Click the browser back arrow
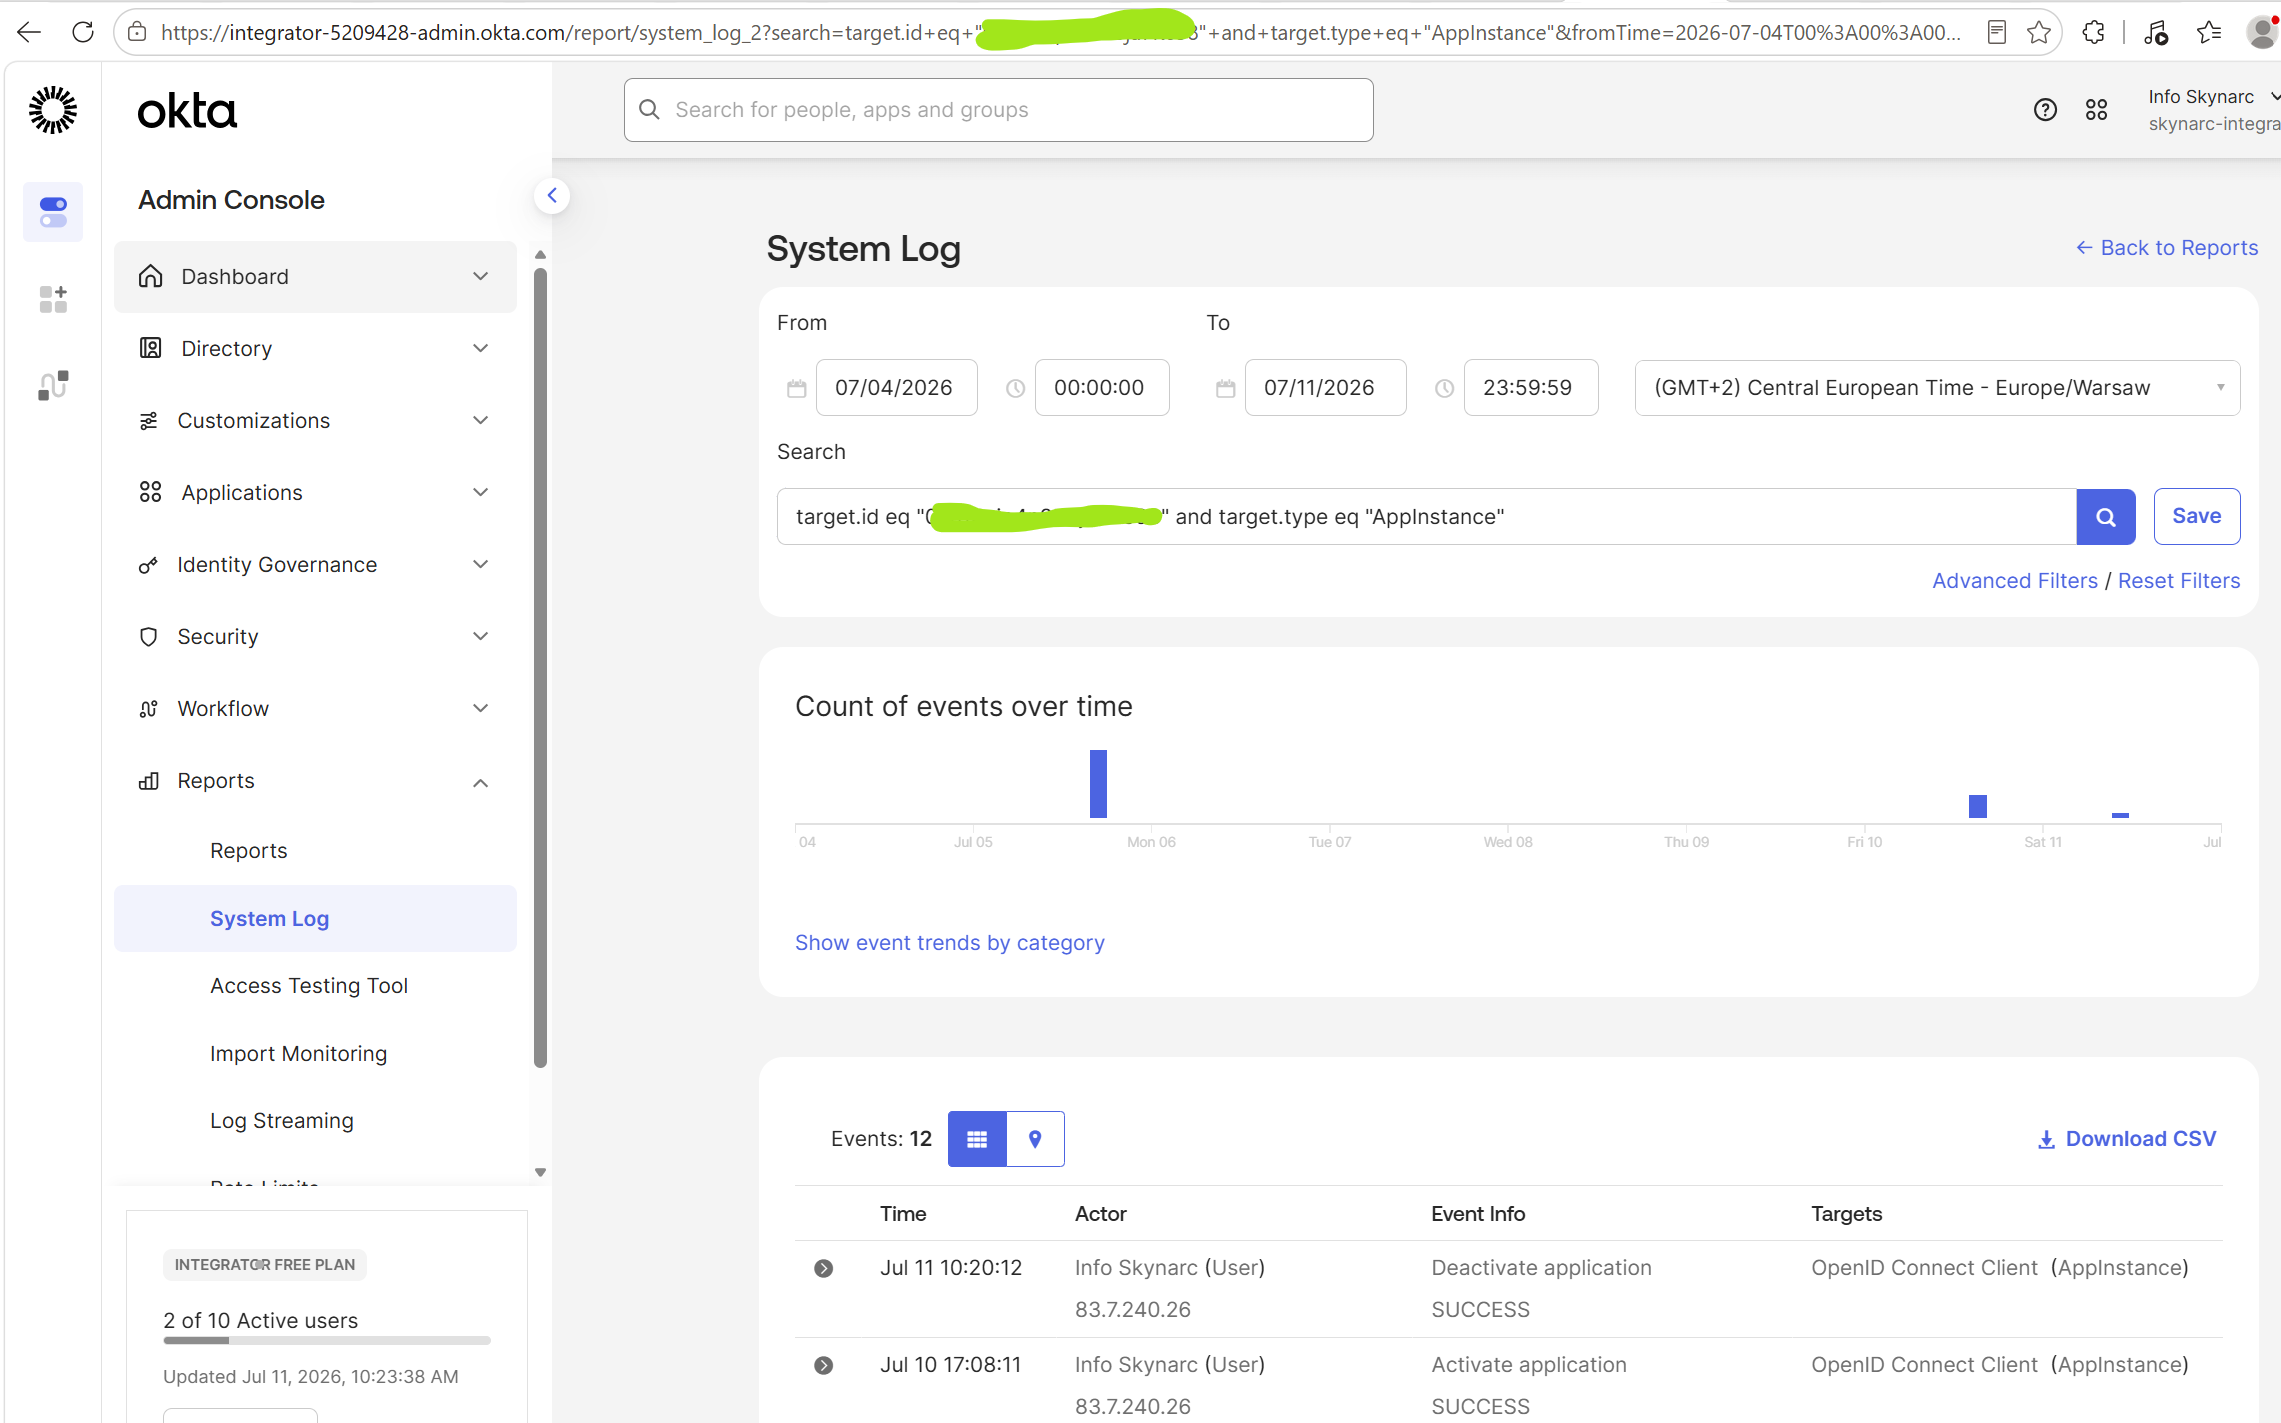The image size is (2281, 1423). coord(29,33)
